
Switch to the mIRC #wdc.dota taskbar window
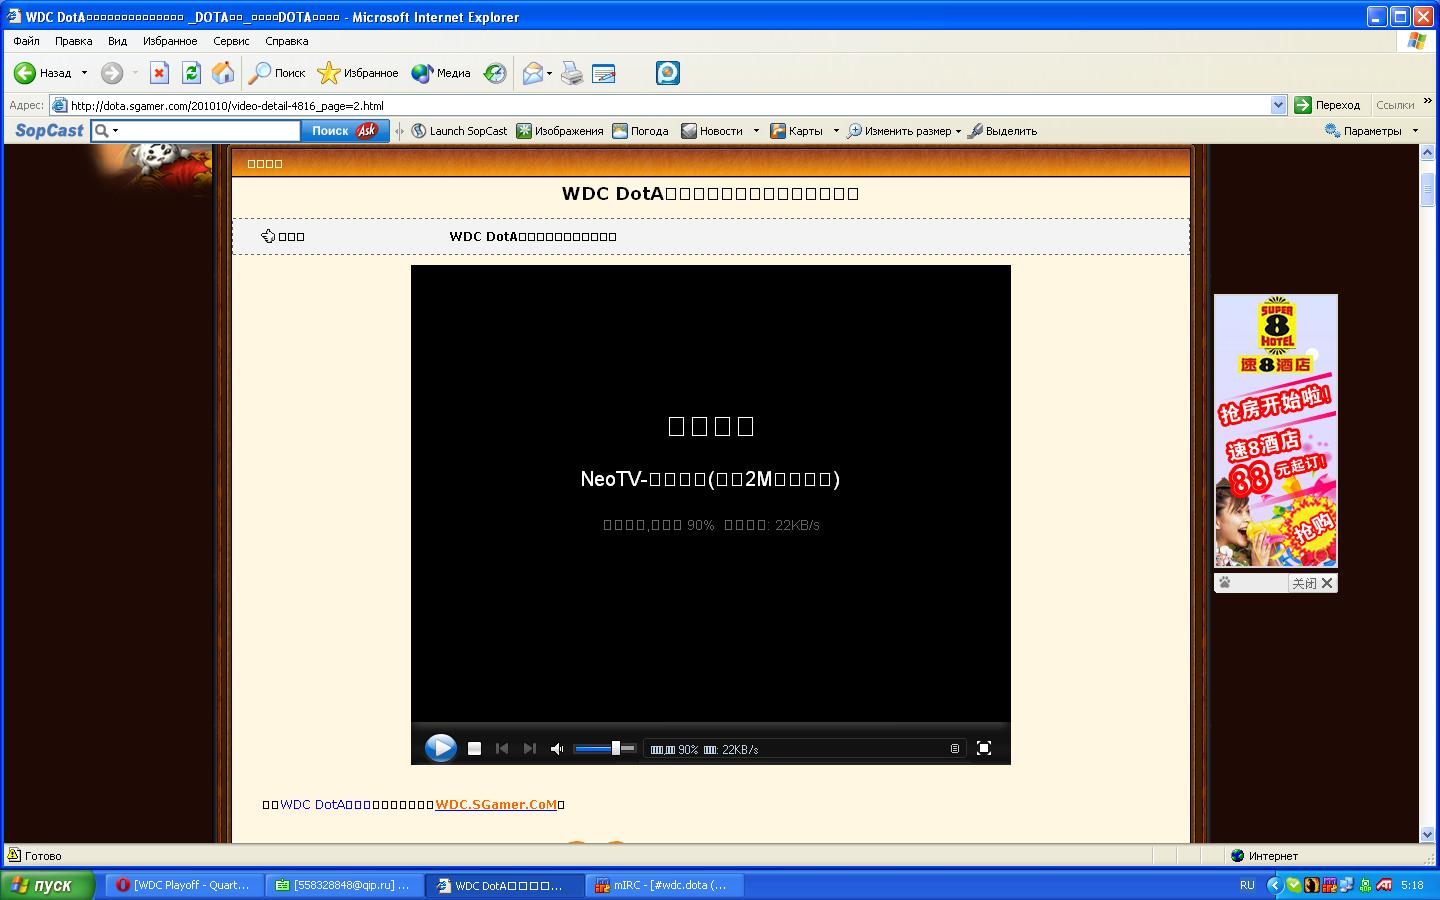click(663, 885)
